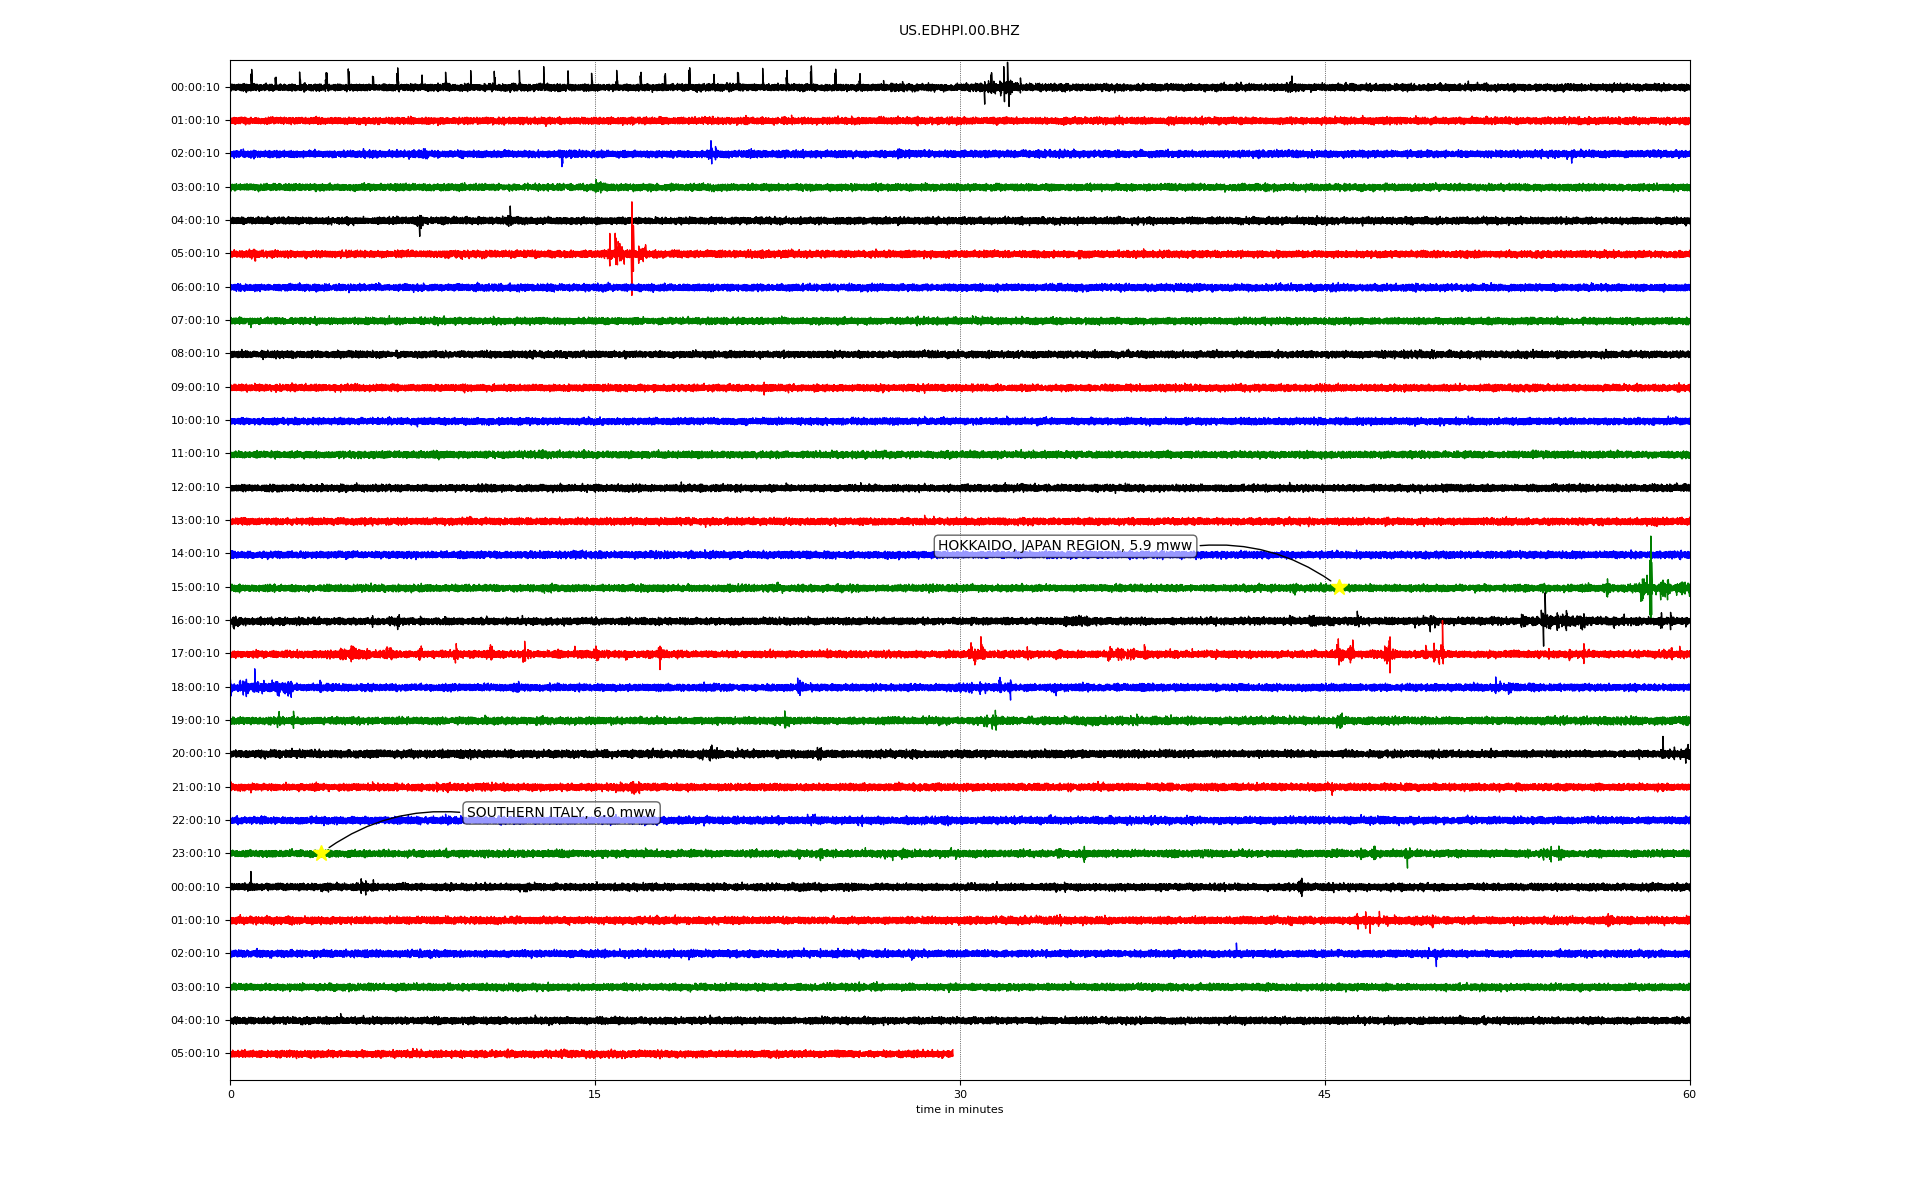Click the 12:00:10 row time label
1920x1200 pixels.
click(195, 487)
